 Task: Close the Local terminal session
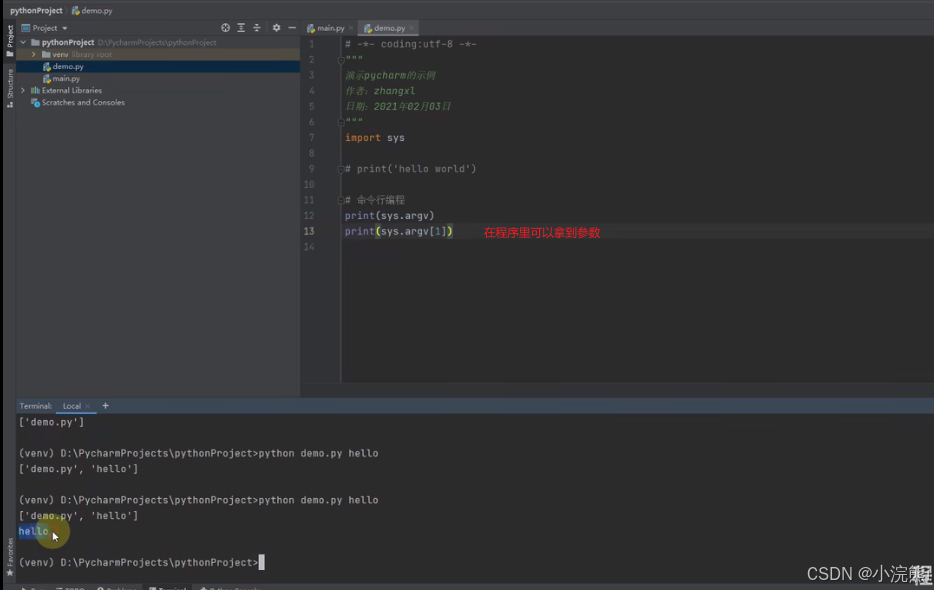88,406
